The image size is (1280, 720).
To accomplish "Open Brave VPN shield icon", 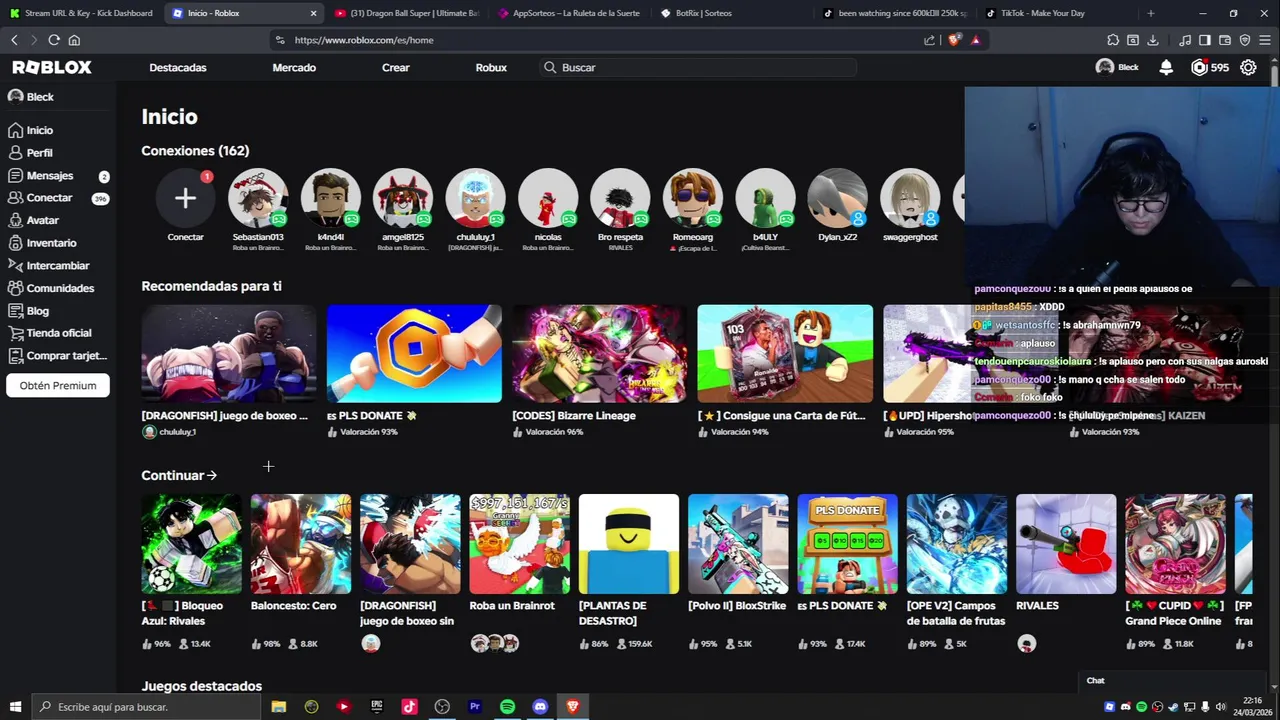I will [1245, 40].
